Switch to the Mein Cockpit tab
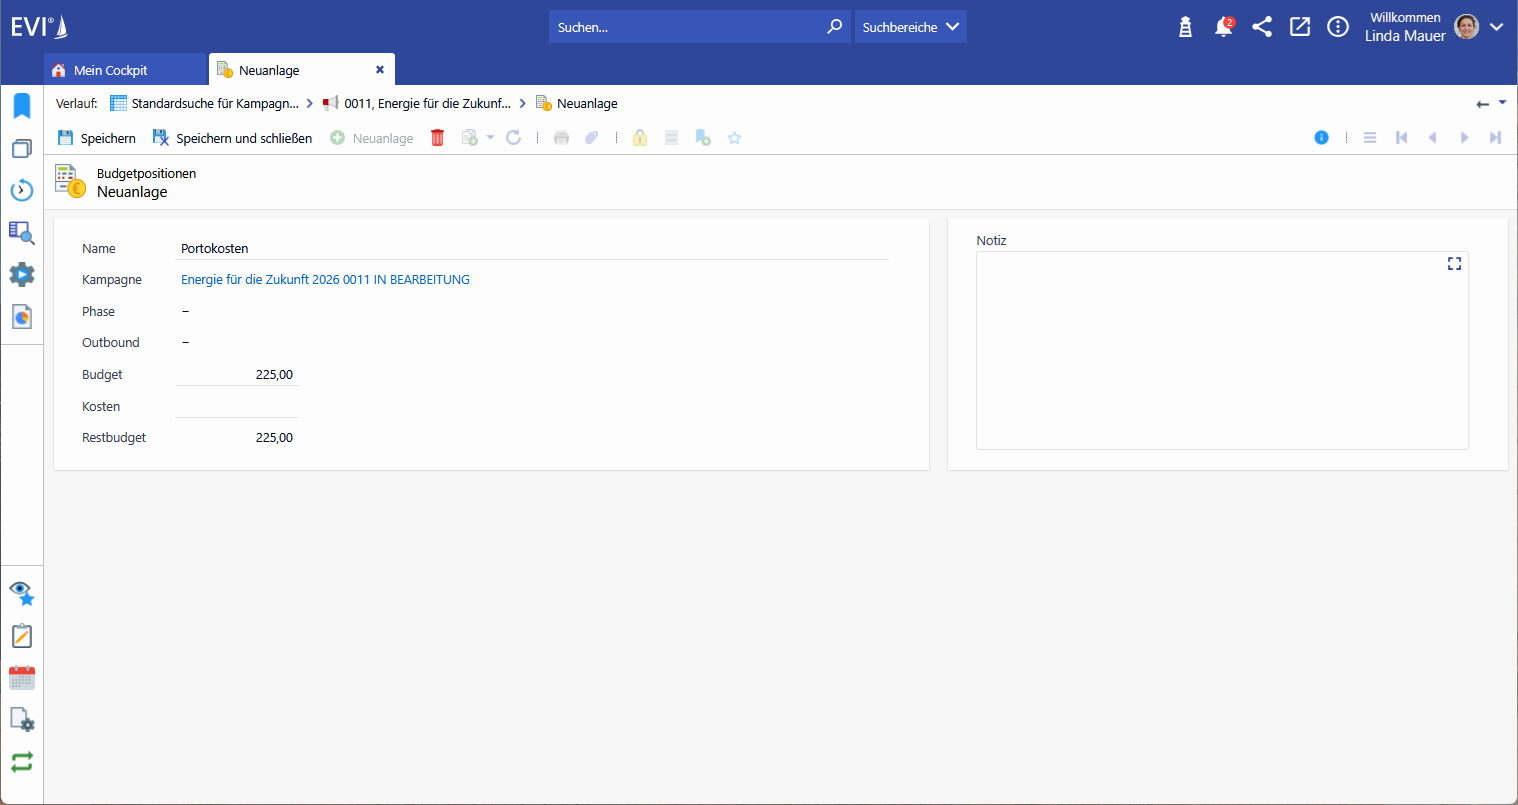The width and height of the screenshot is (1518, 805). click(111, 70)
